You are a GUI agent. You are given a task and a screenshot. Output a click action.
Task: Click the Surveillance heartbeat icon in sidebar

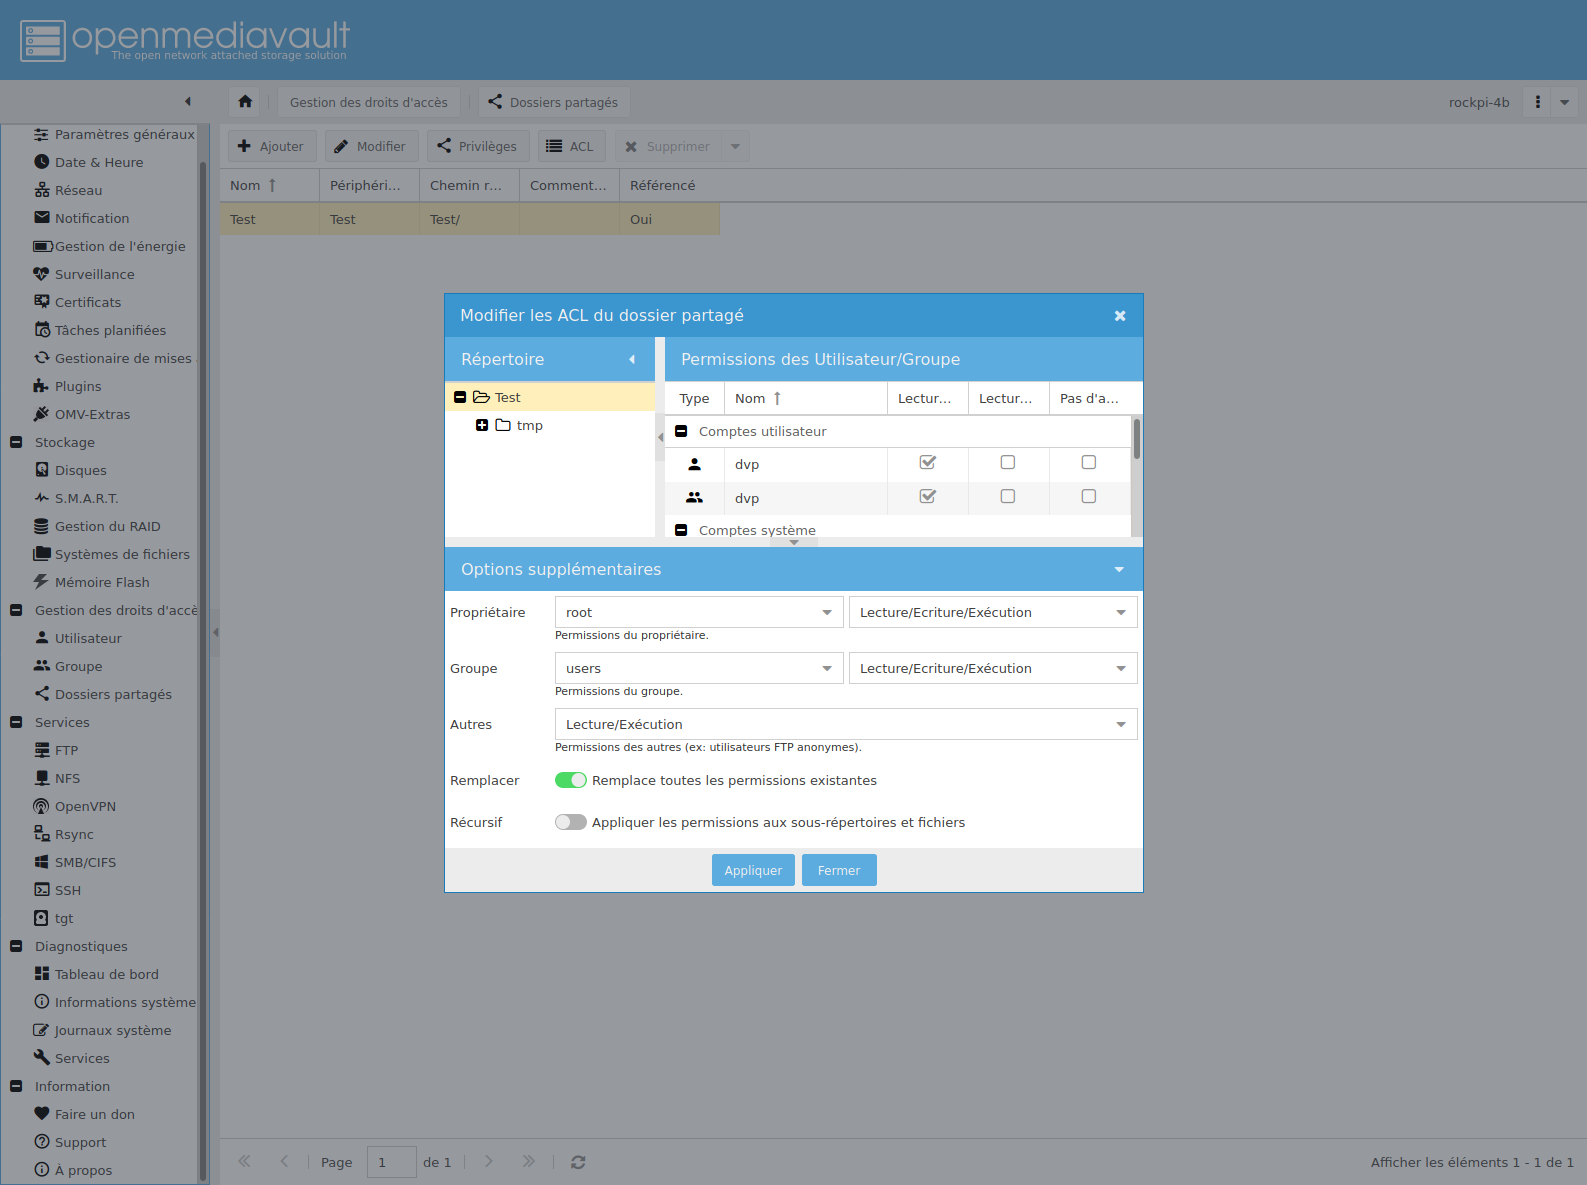(x=42, y=274)
